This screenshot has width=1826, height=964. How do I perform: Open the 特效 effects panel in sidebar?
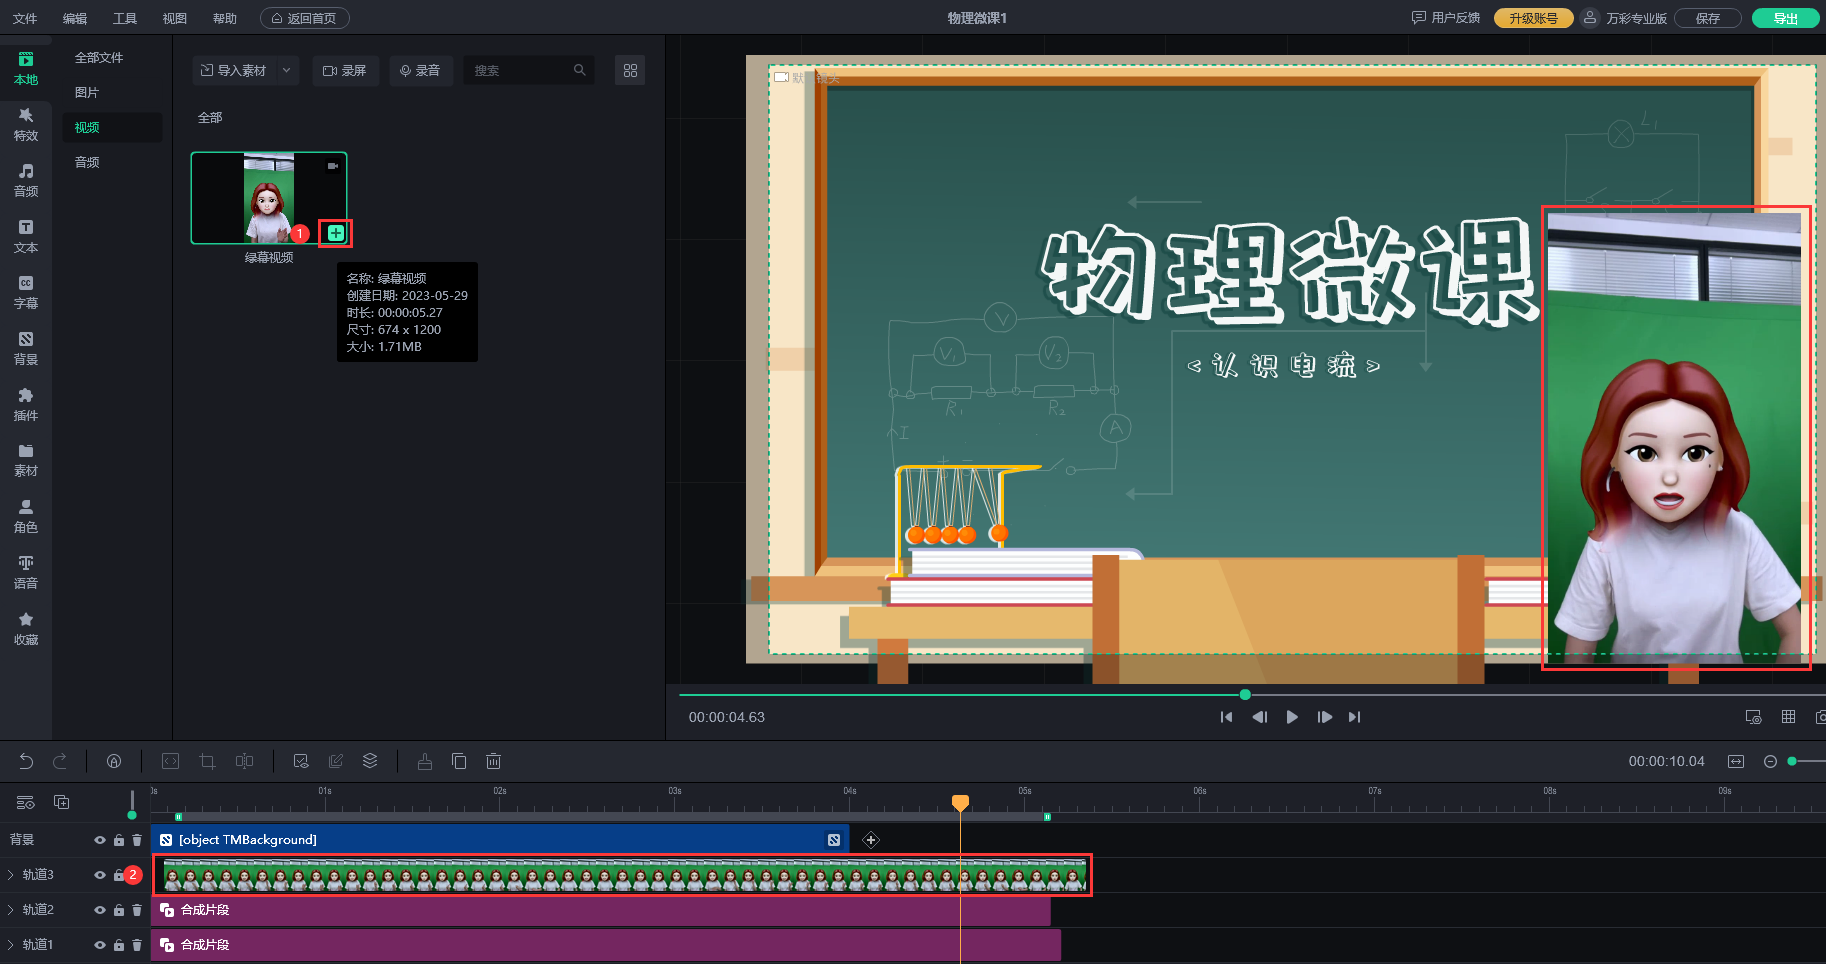point(26,124)
